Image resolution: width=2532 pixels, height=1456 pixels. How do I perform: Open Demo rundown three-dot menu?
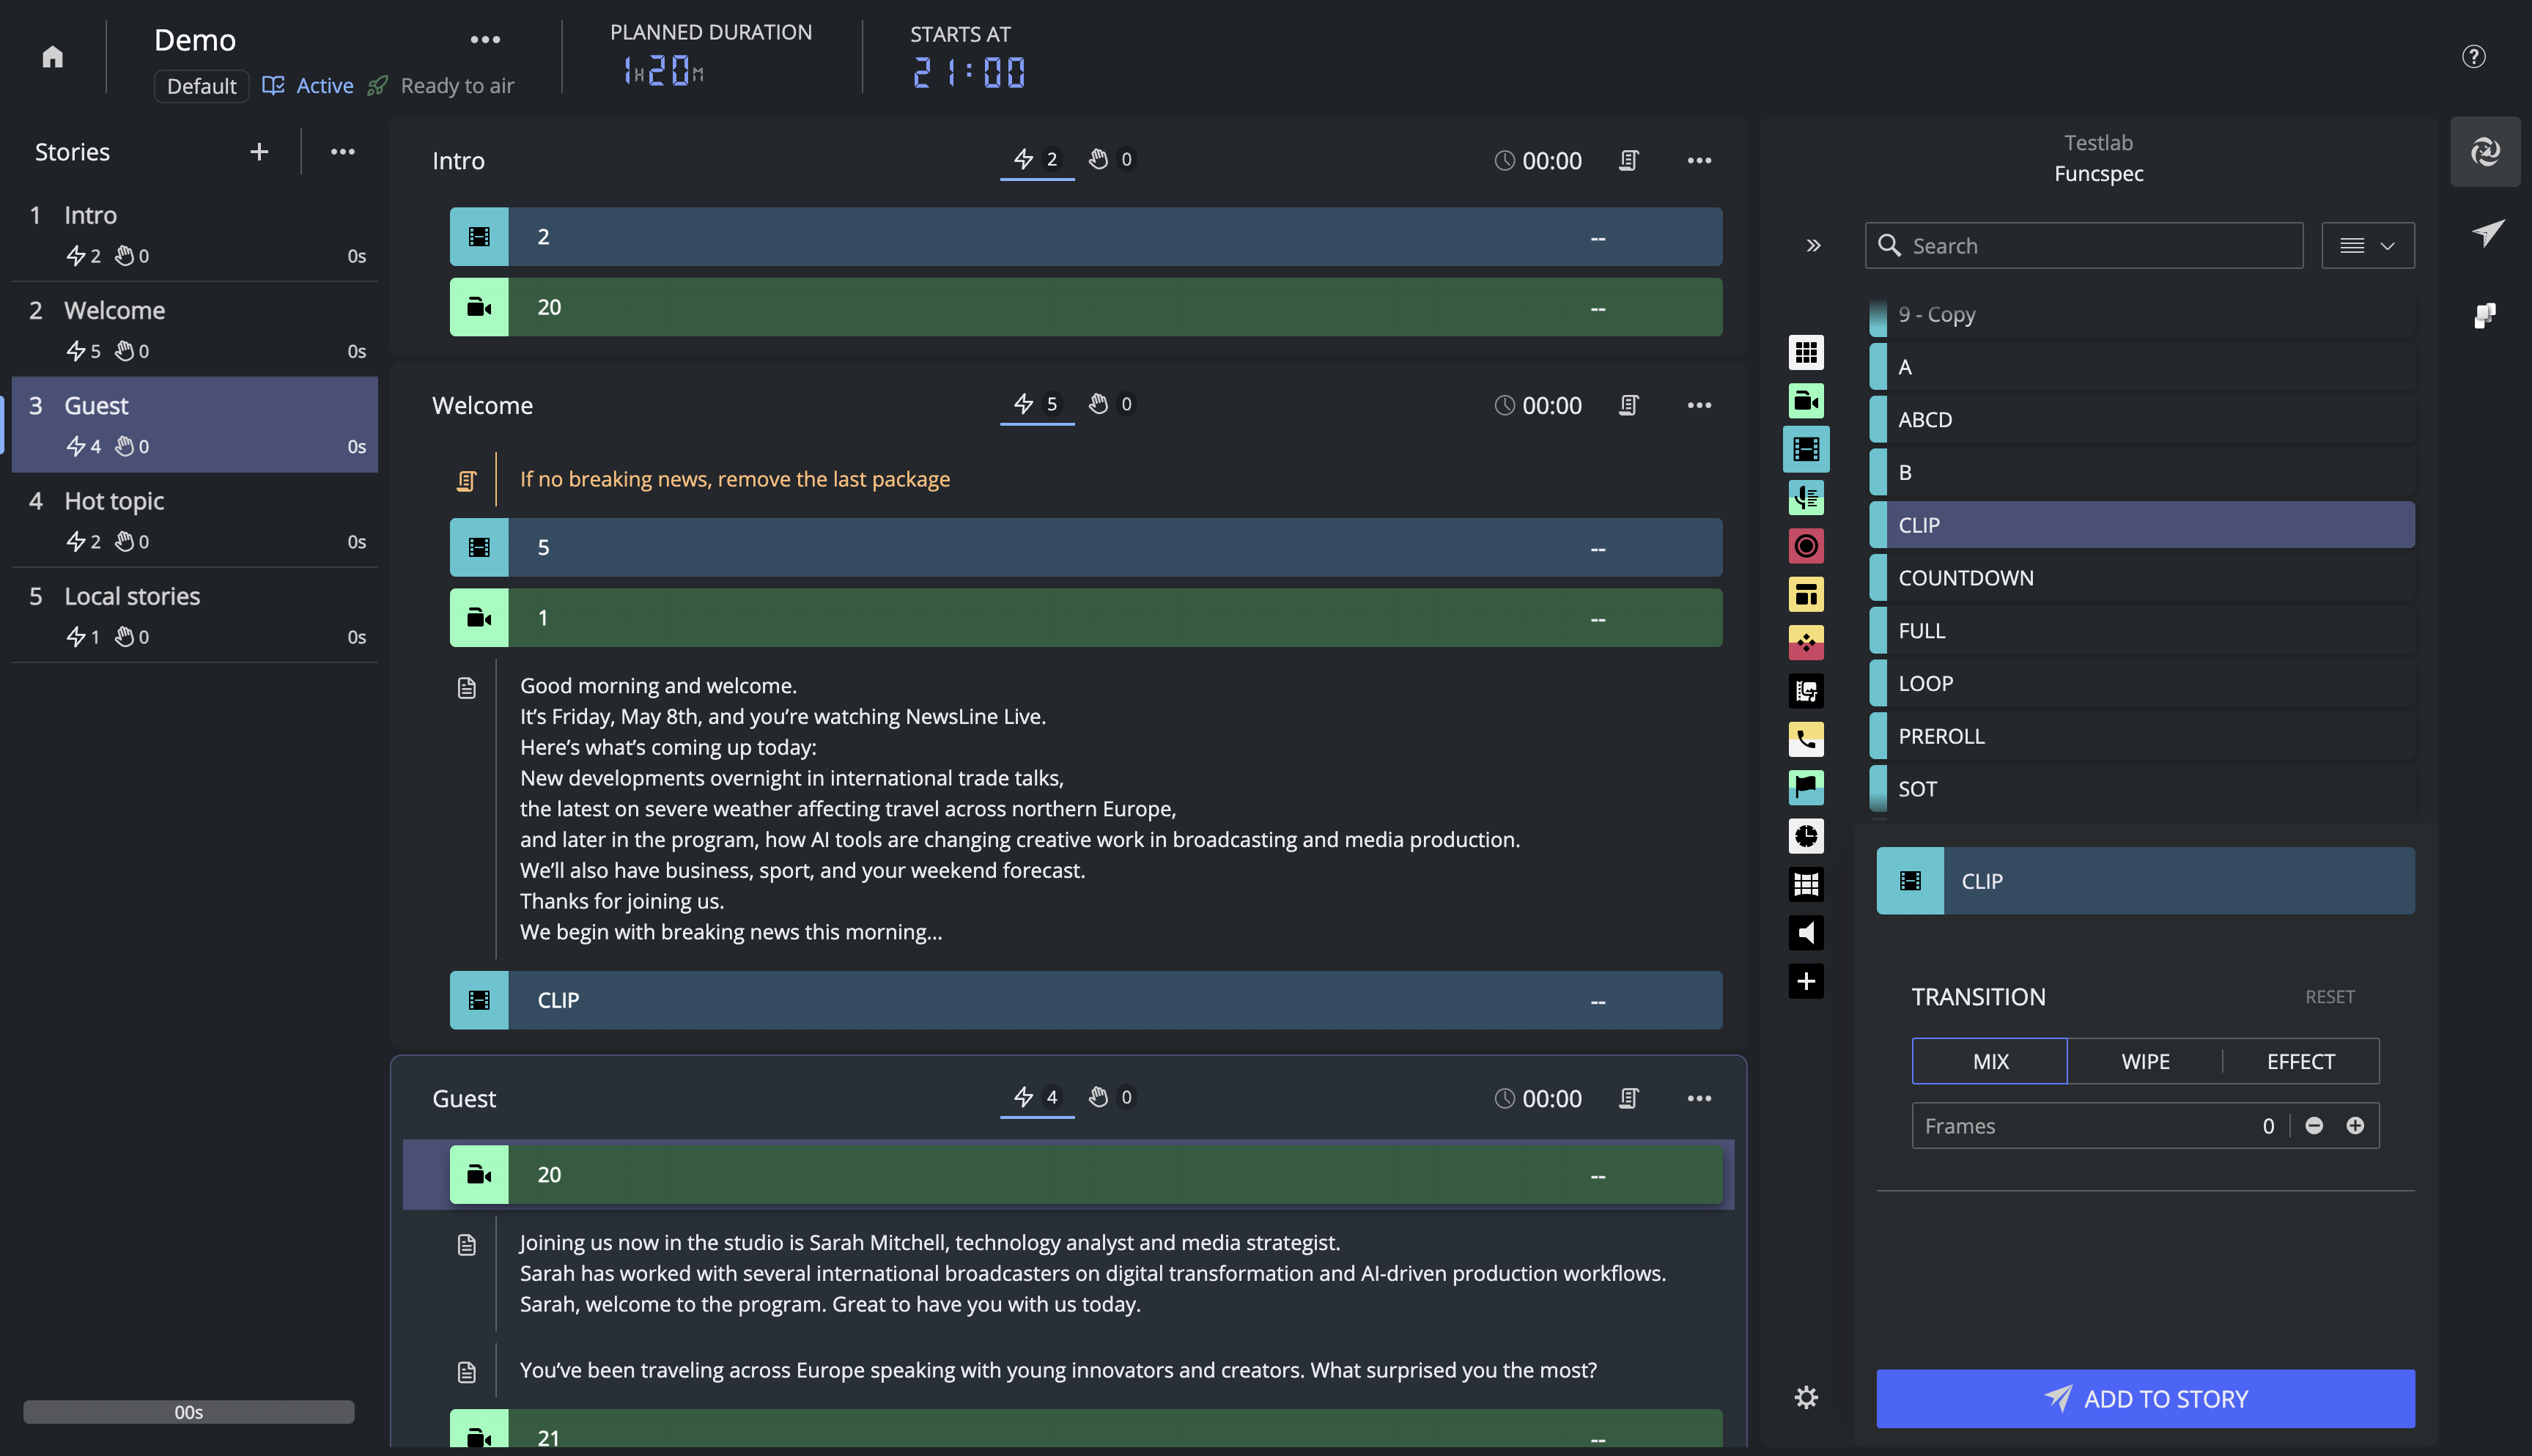coord(485,40)
